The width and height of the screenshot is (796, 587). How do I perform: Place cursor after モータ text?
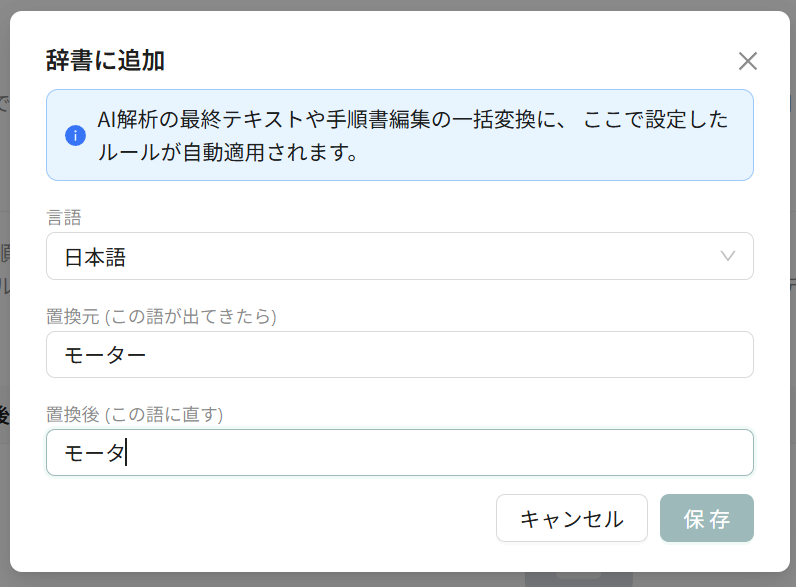click(x=125, y=452)
